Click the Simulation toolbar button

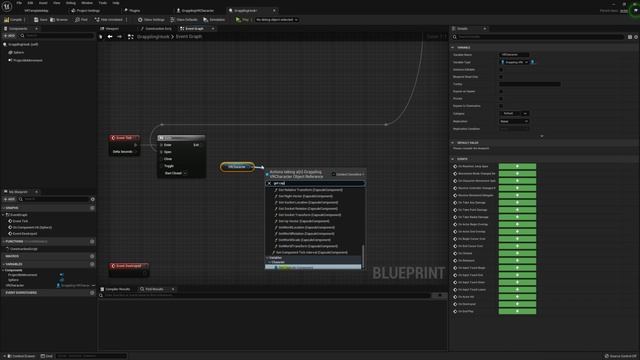pyautogui.click(x=214, y=20)
